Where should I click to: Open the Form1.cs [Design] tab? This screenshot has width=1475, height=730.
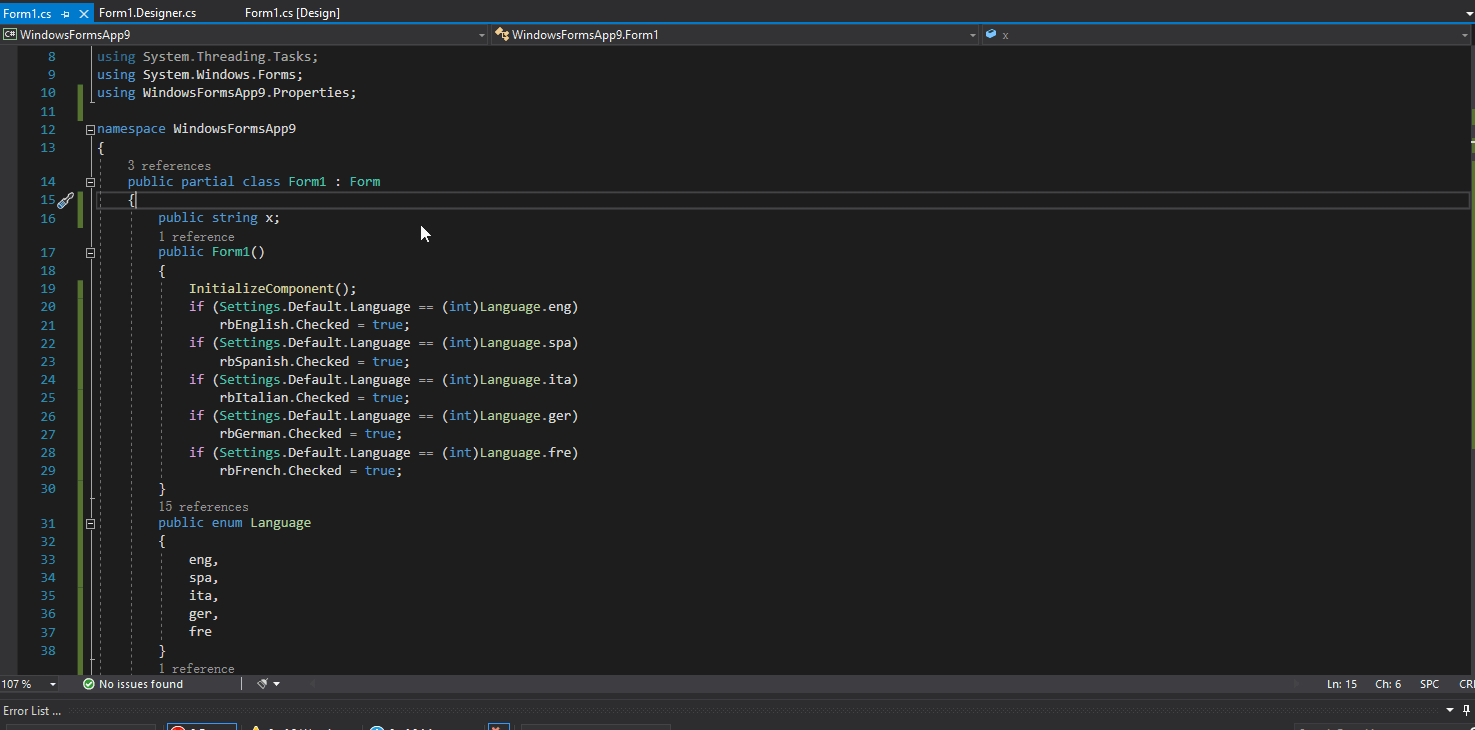(292, 13)
